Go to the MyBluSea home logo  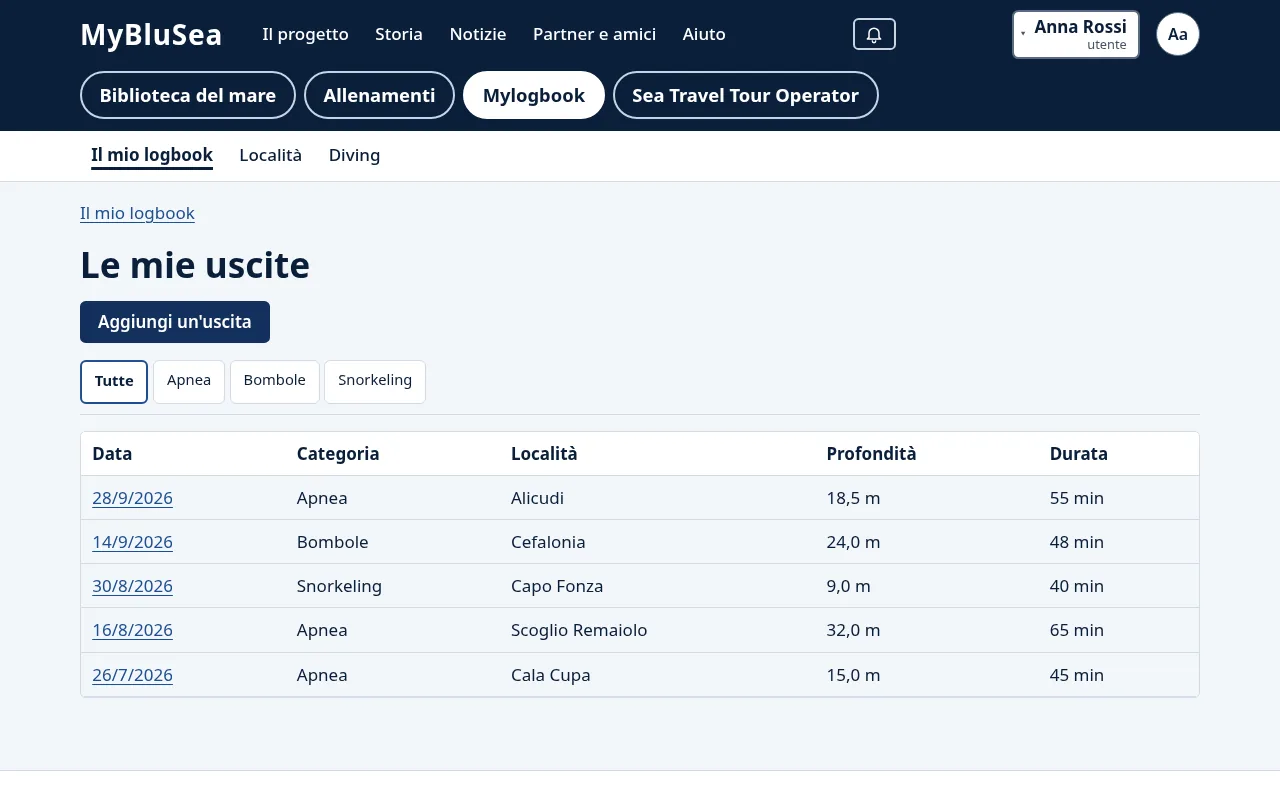click(x=151, y=34)
